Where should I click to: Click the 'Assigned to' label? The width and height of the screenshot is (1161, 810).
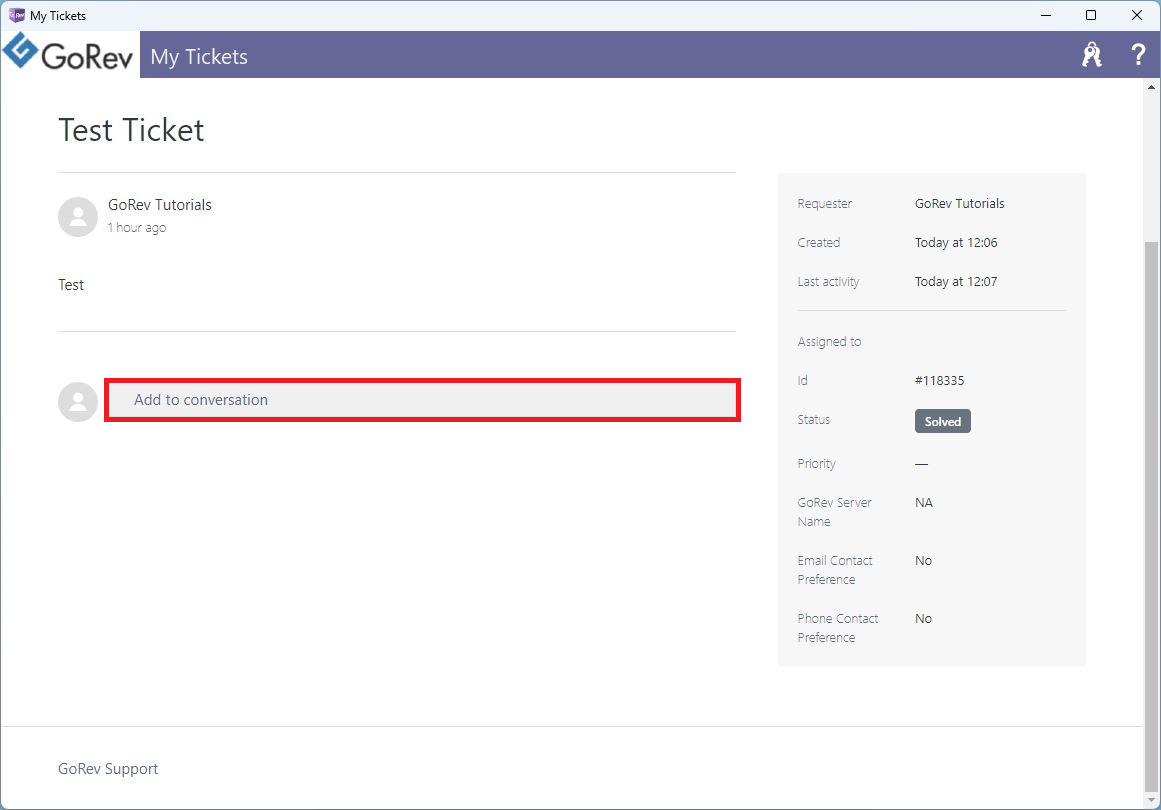point(829,342)
